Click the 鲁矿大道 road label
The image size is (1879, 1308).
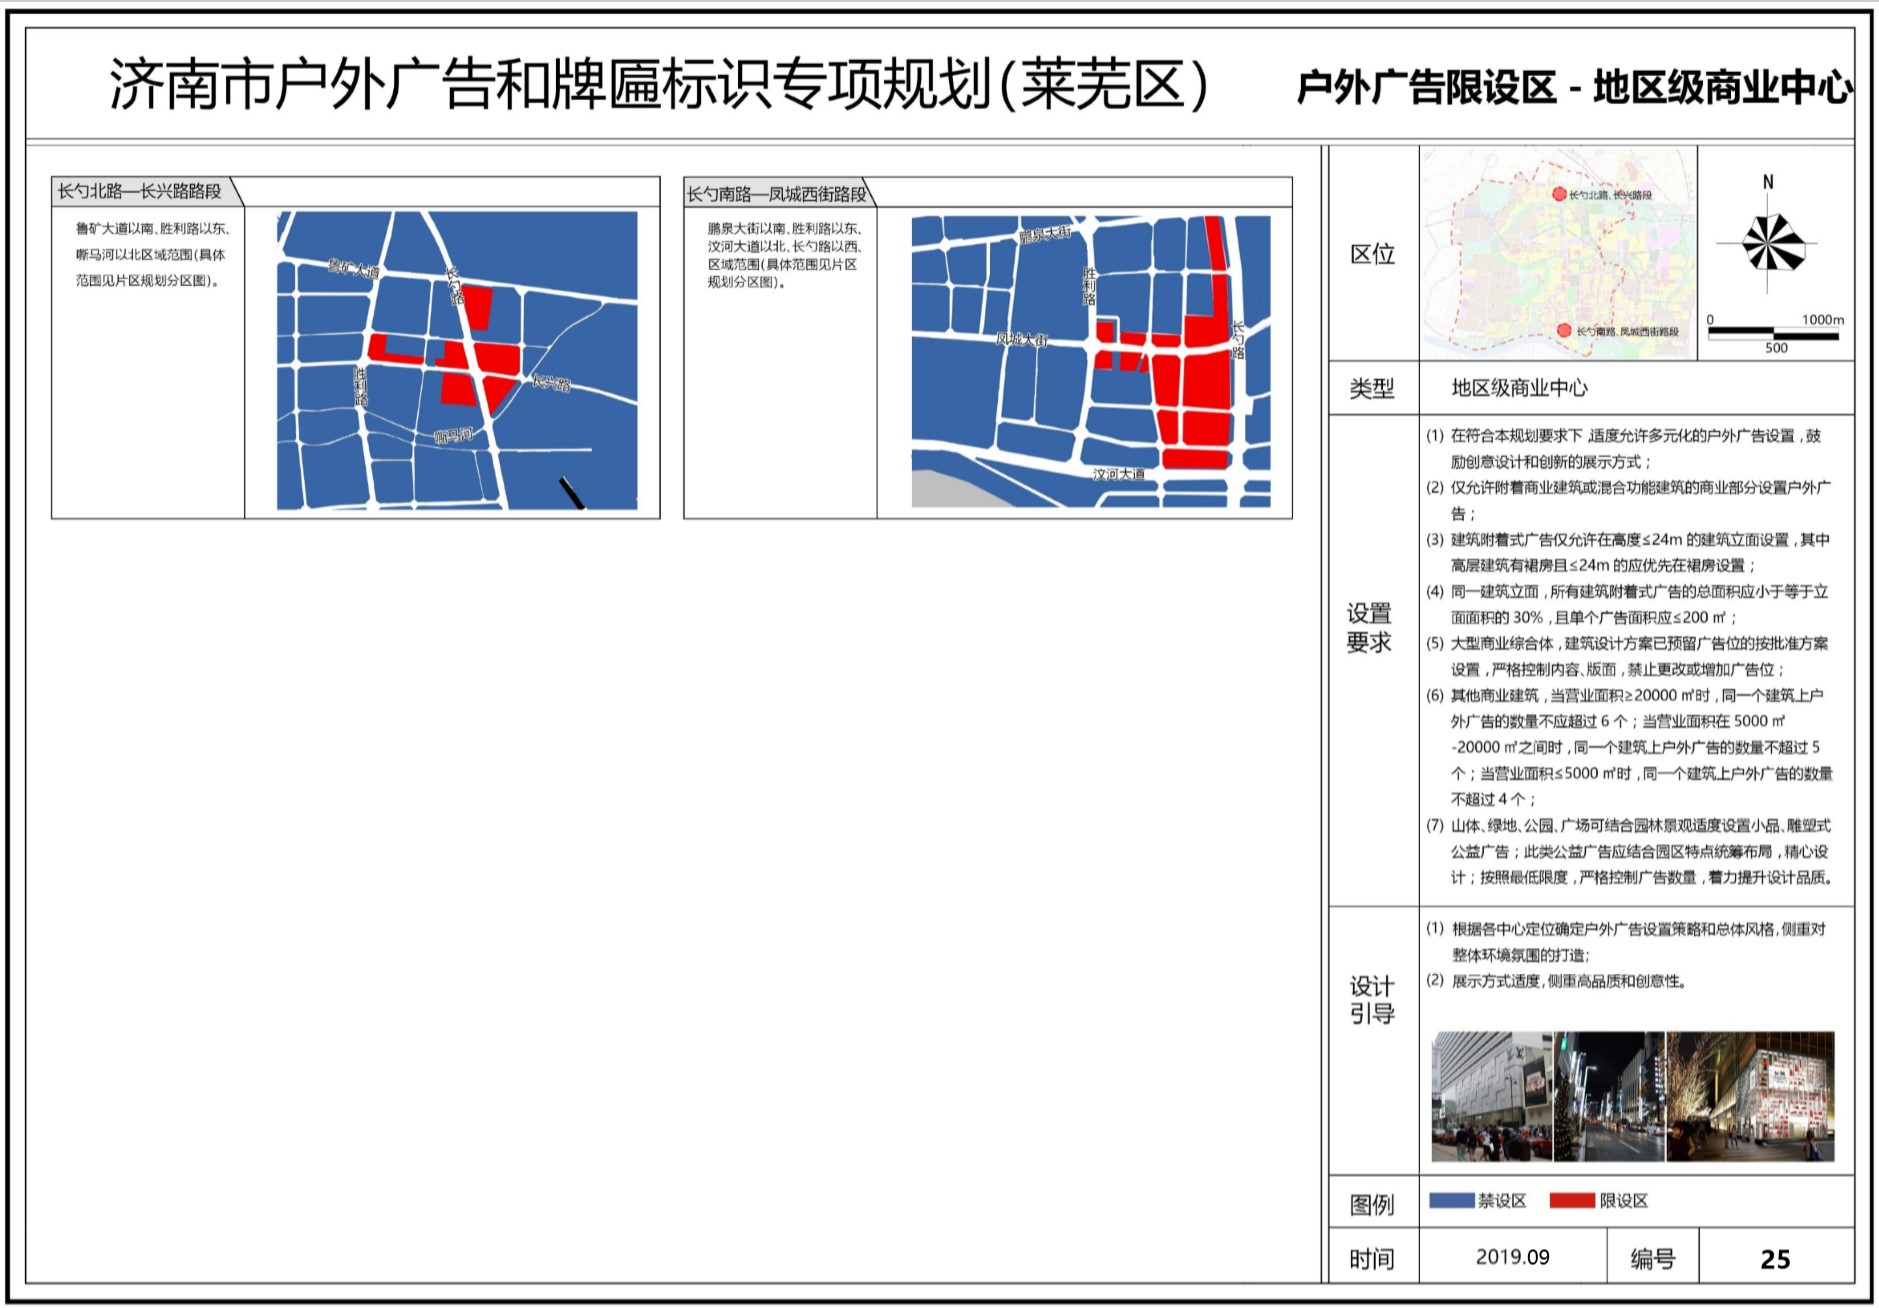[353, 268]
